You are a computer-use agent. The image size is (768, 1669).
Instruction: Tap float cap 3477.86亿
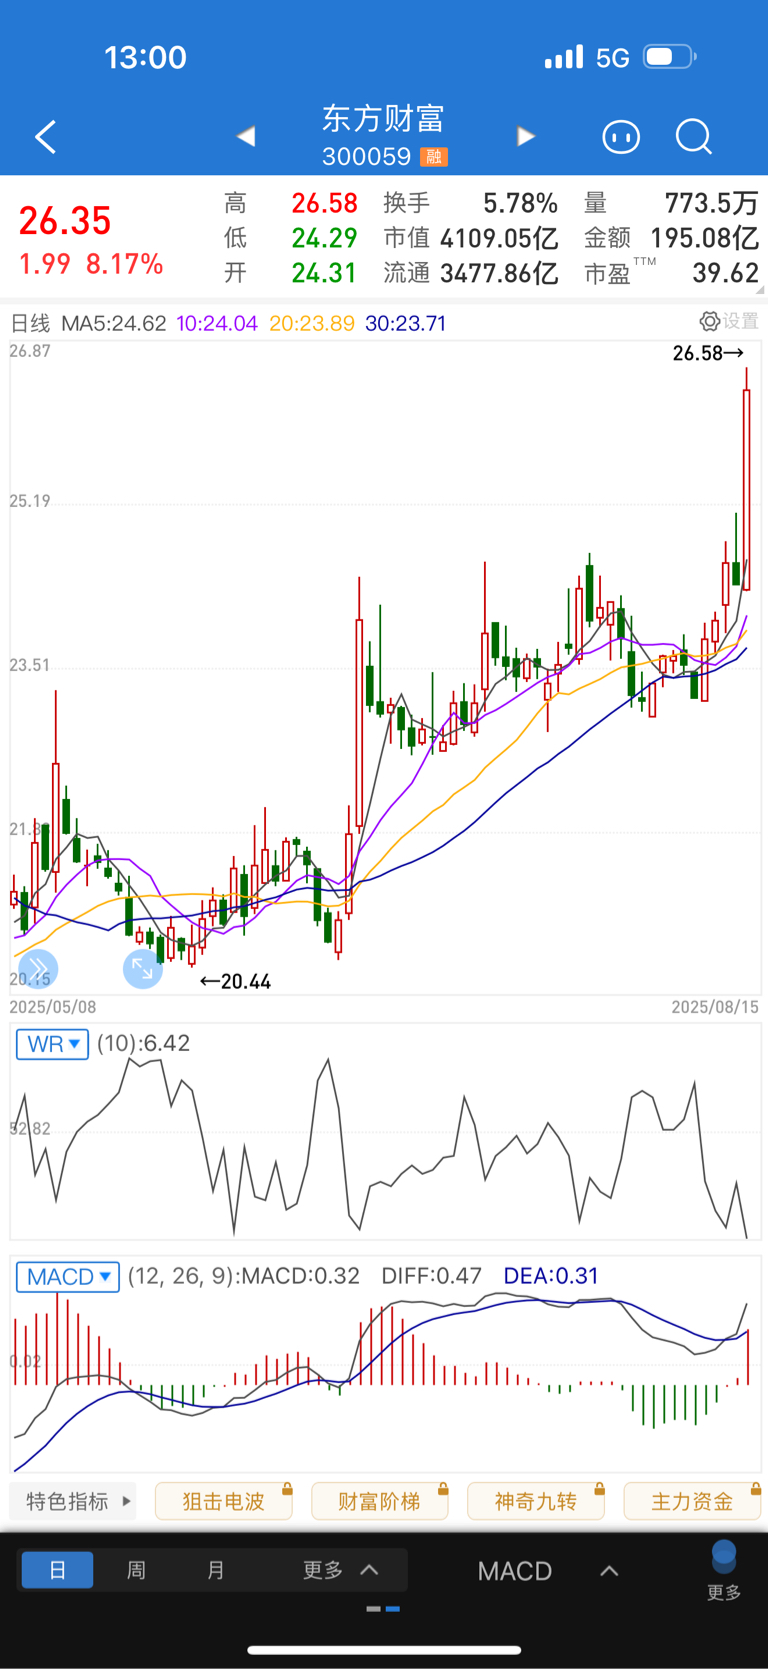(499, 273)
